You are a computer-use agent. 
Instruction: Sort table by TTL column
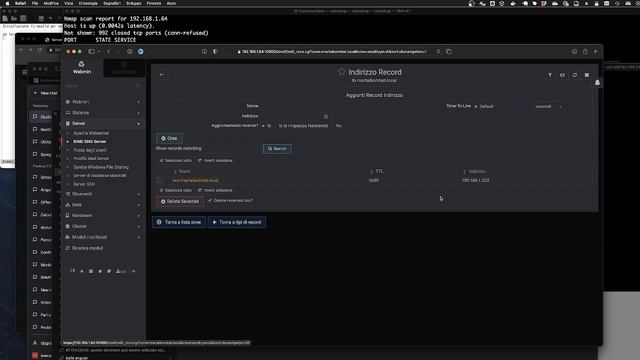(x=377, y=171)
